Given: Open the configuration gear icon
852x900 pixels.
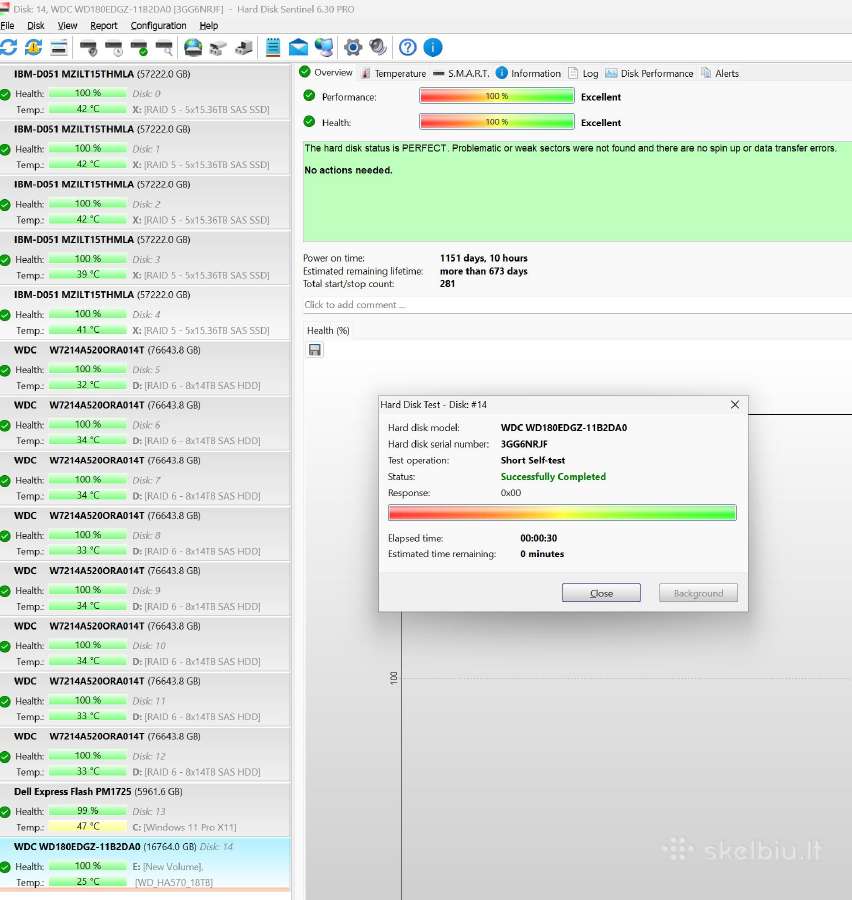Looking at the screenshot, I should tap(353, 47).
